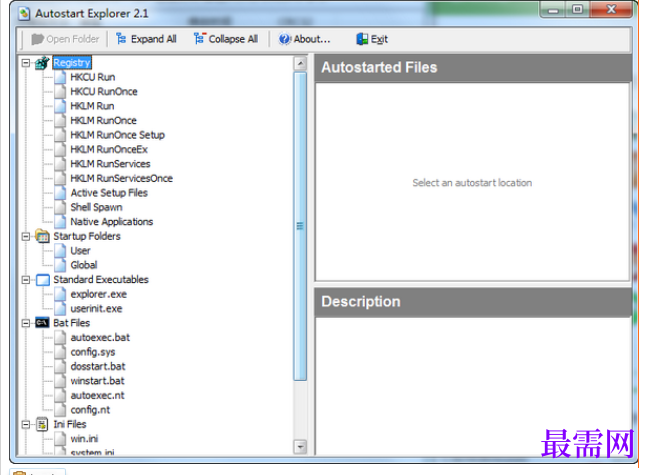Click the tree scrollbar down arrow
Image resolution: width=653 pixels, height=475 pixels.
pyautogui.click(x=300, y=447)
